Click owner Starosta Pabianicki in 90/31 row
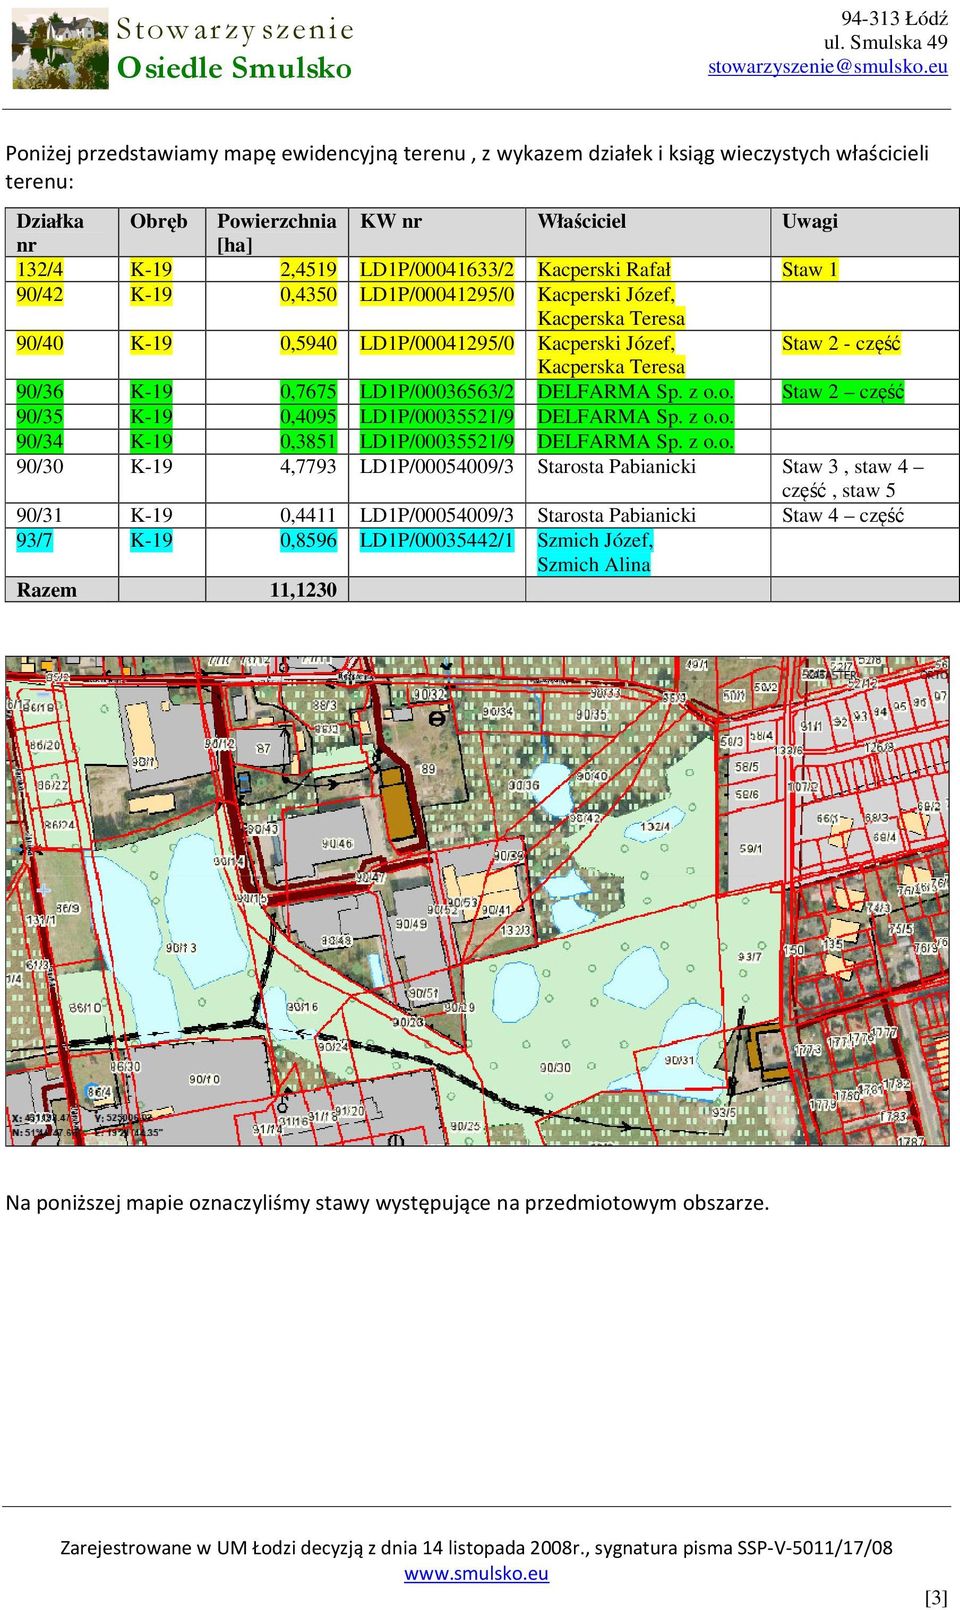 click(617, 515)
